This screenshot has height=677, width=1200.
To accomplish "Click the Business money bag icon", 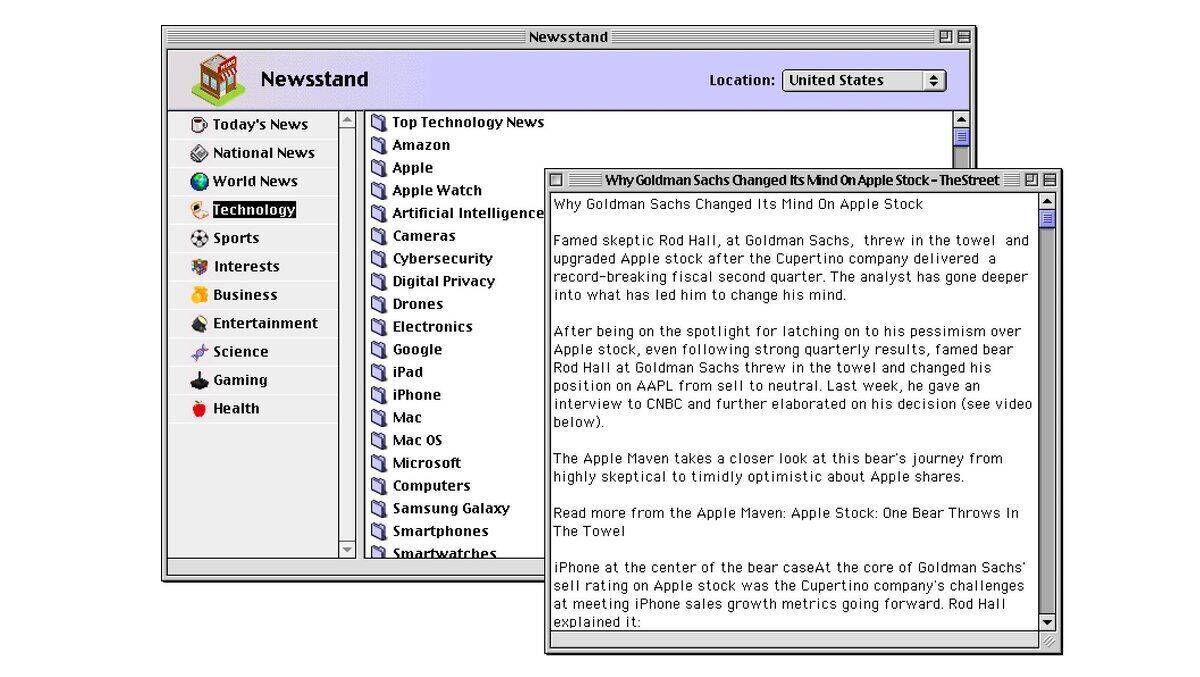I will 199,295.
